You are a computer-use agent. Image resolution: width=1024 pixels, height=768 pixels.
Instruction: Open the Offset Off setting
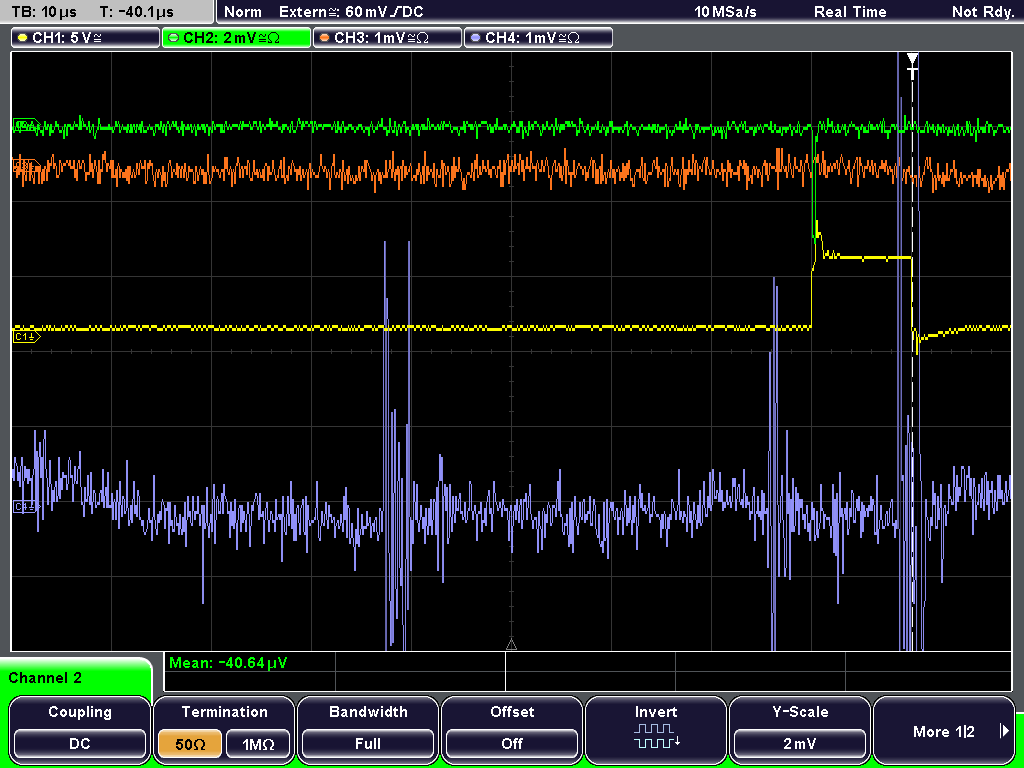512,728
